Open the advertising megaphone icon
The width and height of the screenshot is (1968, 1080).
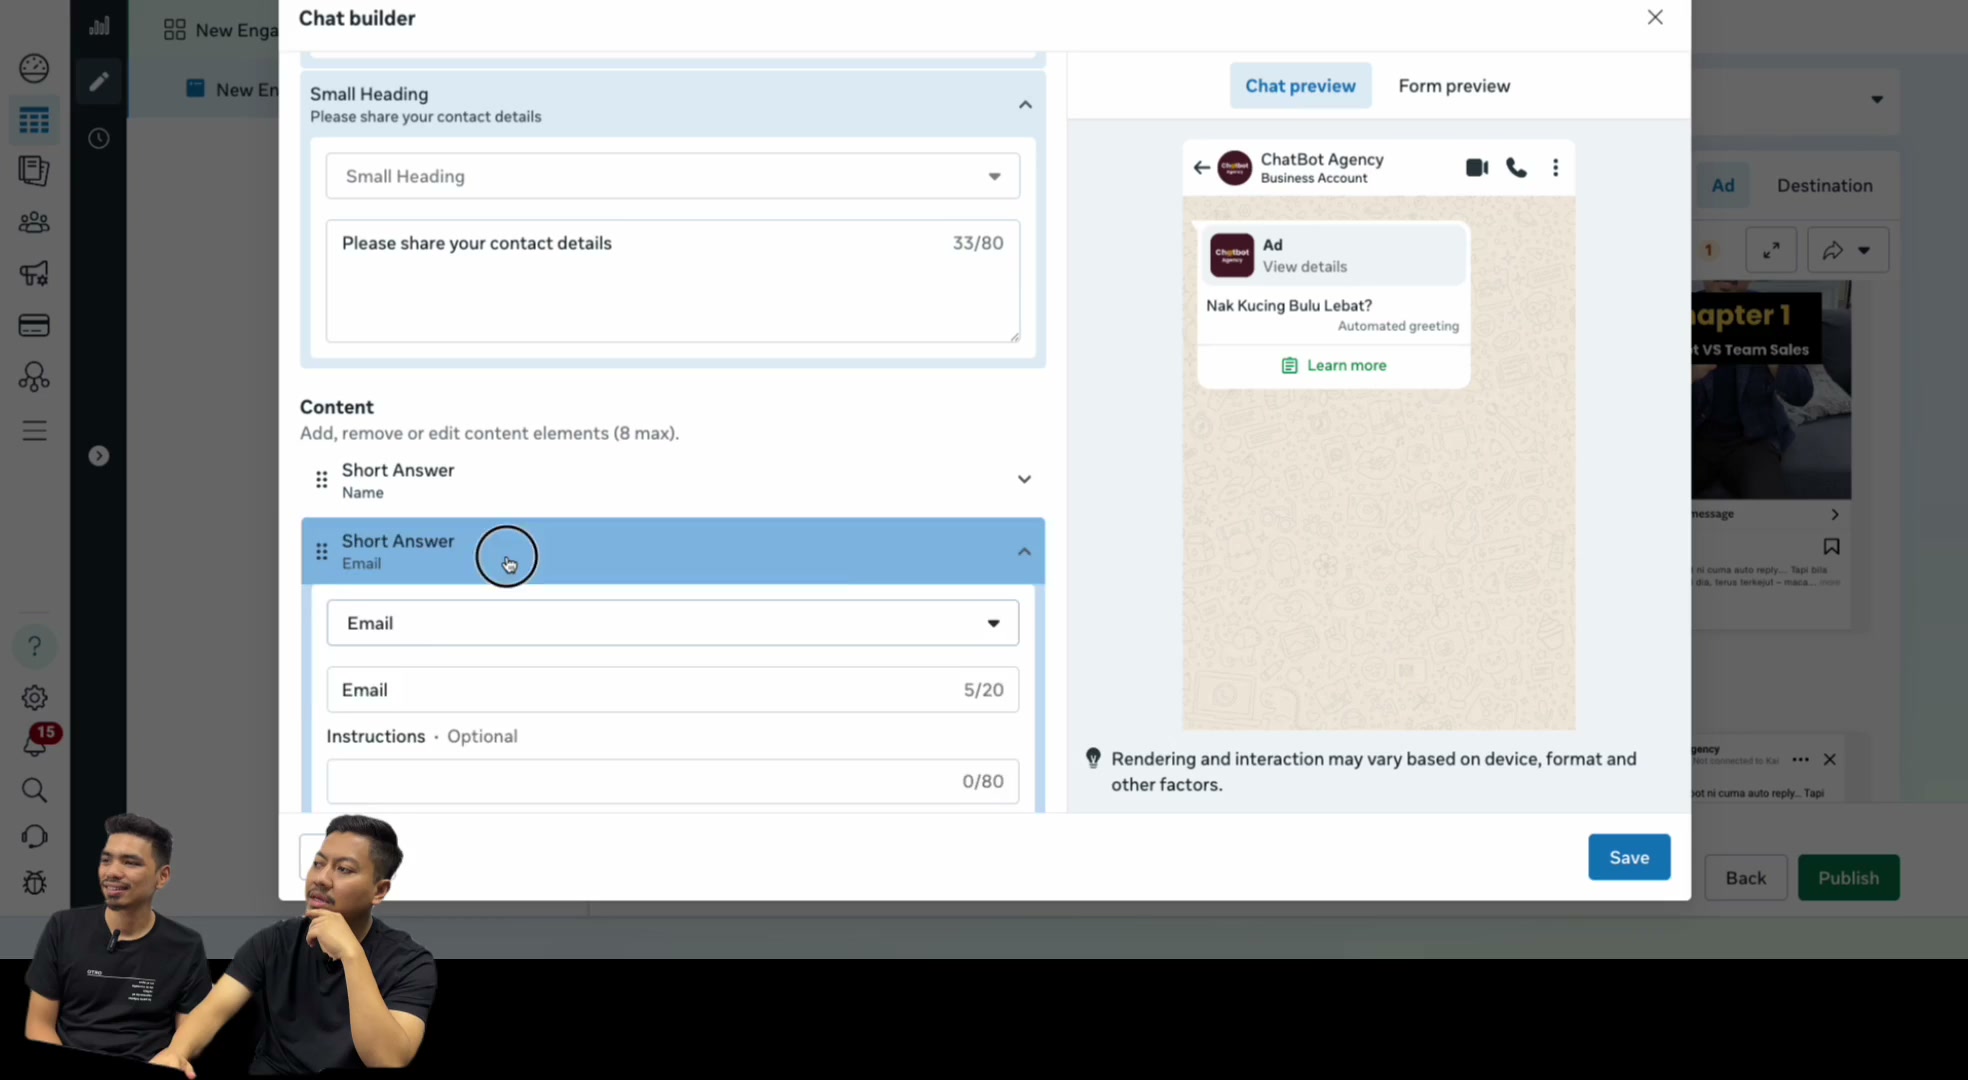click(34, 273)
